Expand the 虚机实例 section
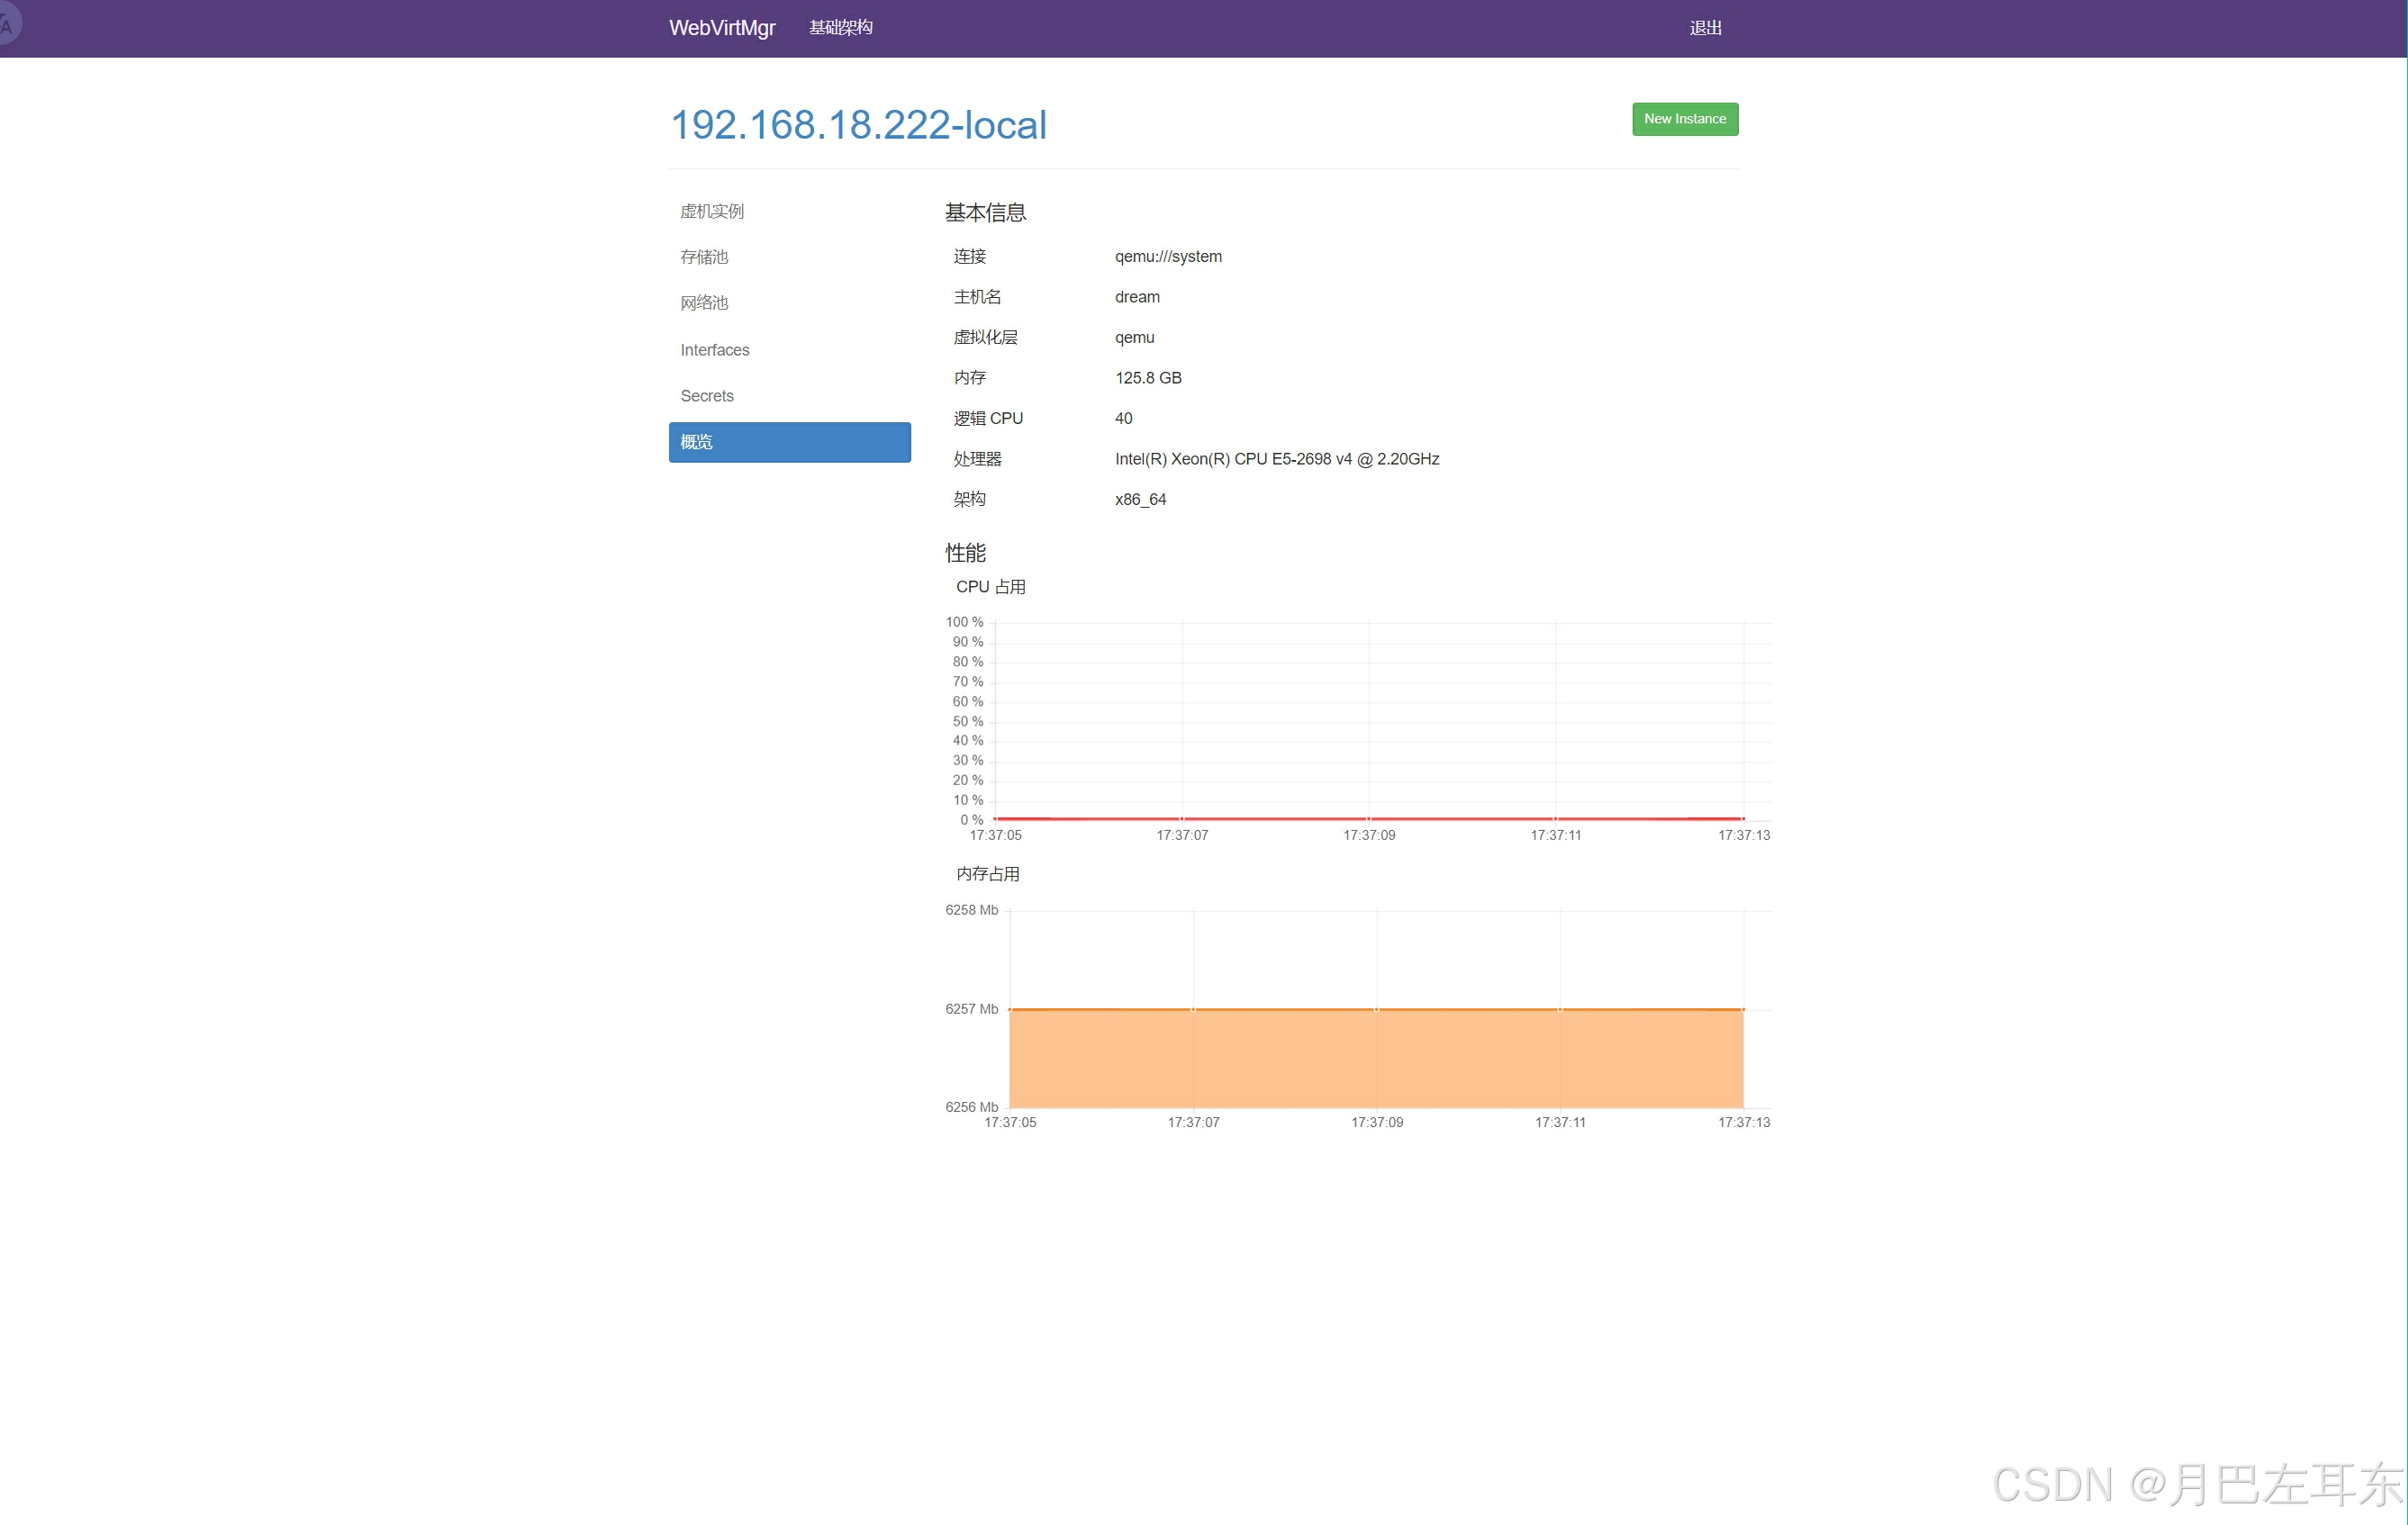The image size is (2408, 1525). tap(712, 211)
